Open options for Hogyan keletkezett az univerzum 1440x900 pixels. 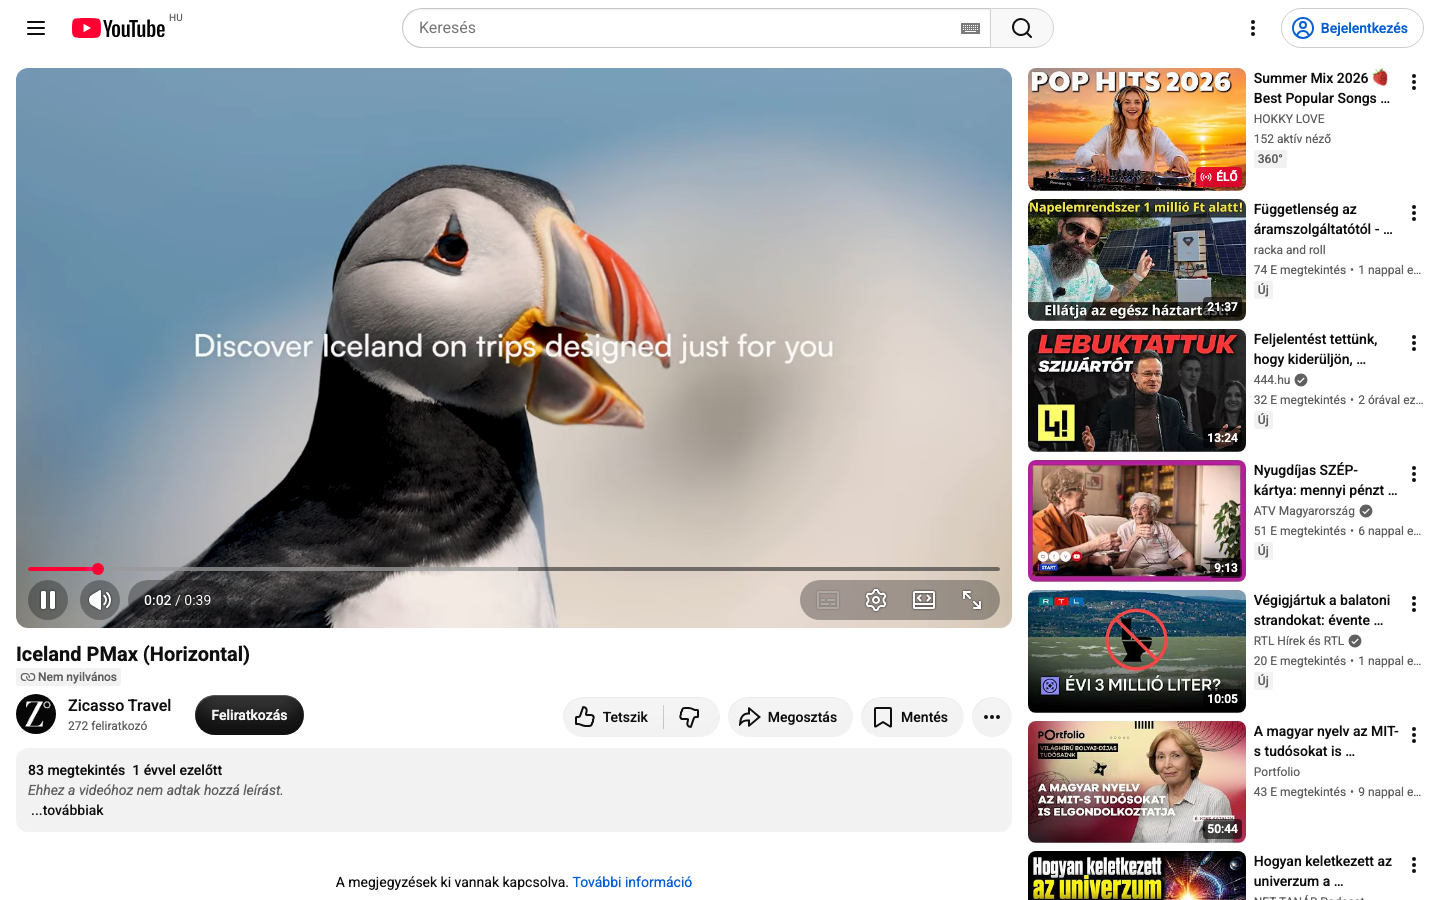(x=1414, y=865)
